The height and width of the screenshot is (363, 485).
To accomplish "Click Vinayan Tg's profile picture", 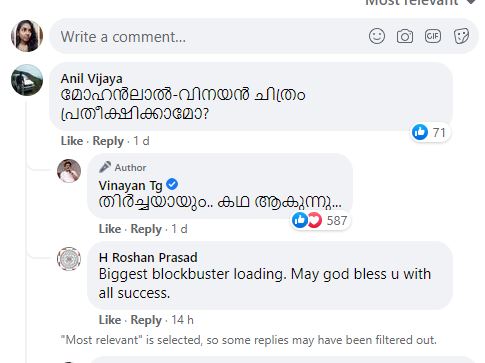I will (69, 171).
